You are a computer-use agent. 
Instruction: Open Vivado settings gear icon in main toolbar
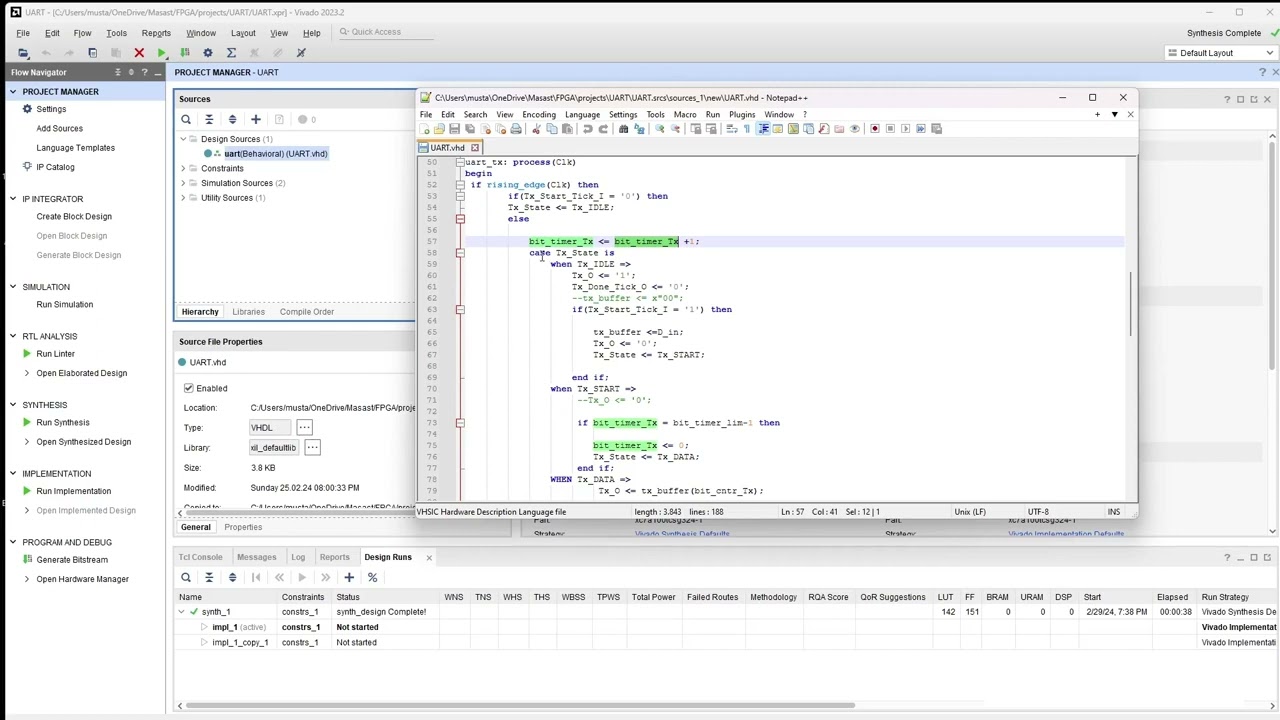[207, 53]
